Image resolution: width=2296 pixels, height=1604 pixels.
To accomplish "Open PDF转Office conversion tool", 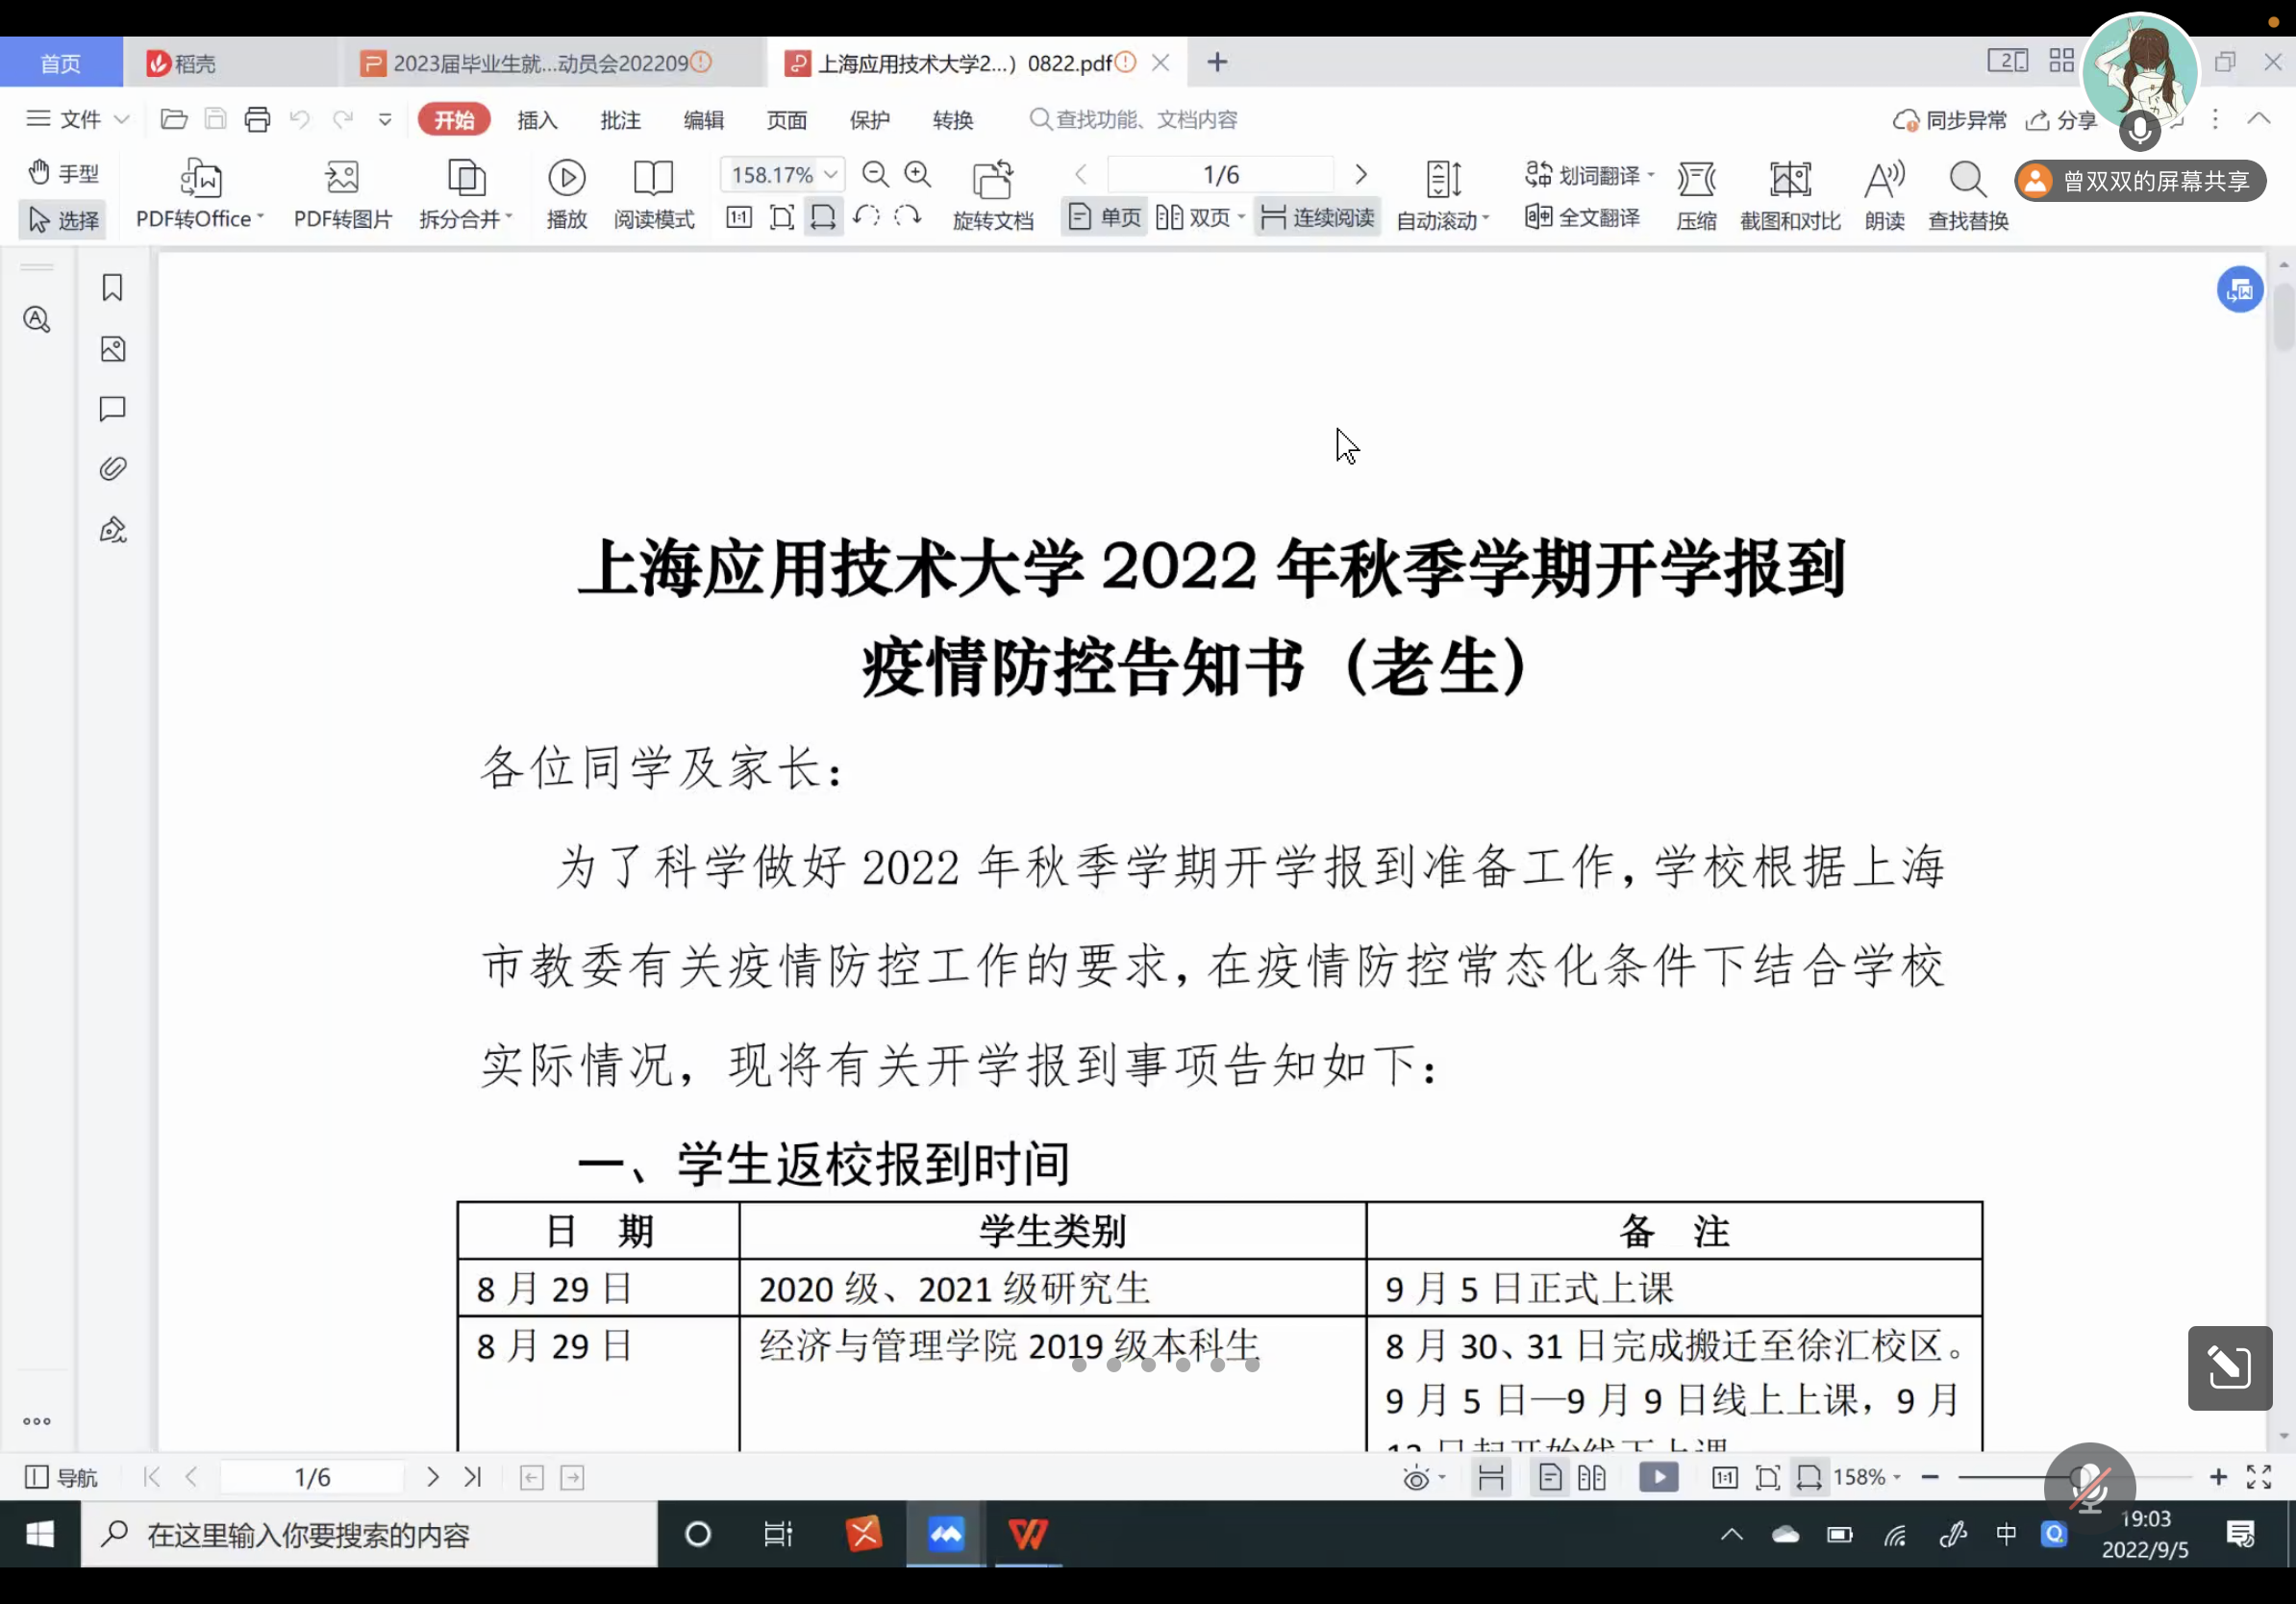I will [x=200, y=195].
